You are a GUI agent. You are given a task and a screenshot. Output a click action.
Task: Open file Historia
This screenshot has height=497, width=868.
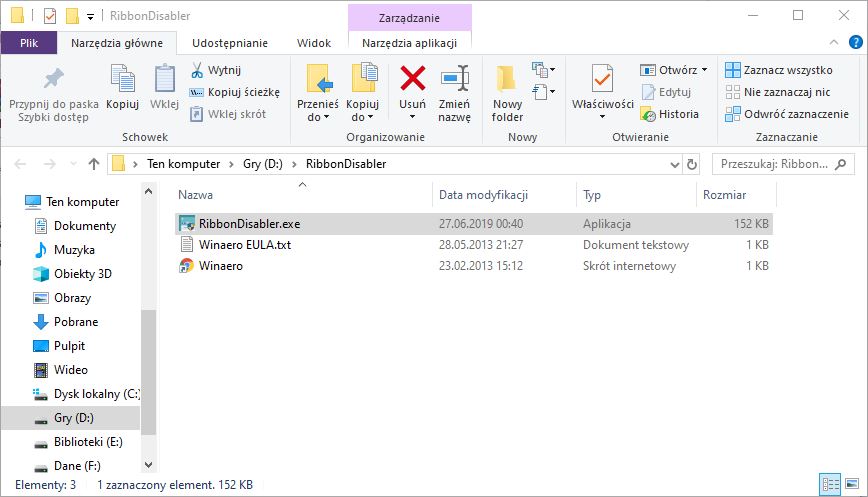coord(670,114)
